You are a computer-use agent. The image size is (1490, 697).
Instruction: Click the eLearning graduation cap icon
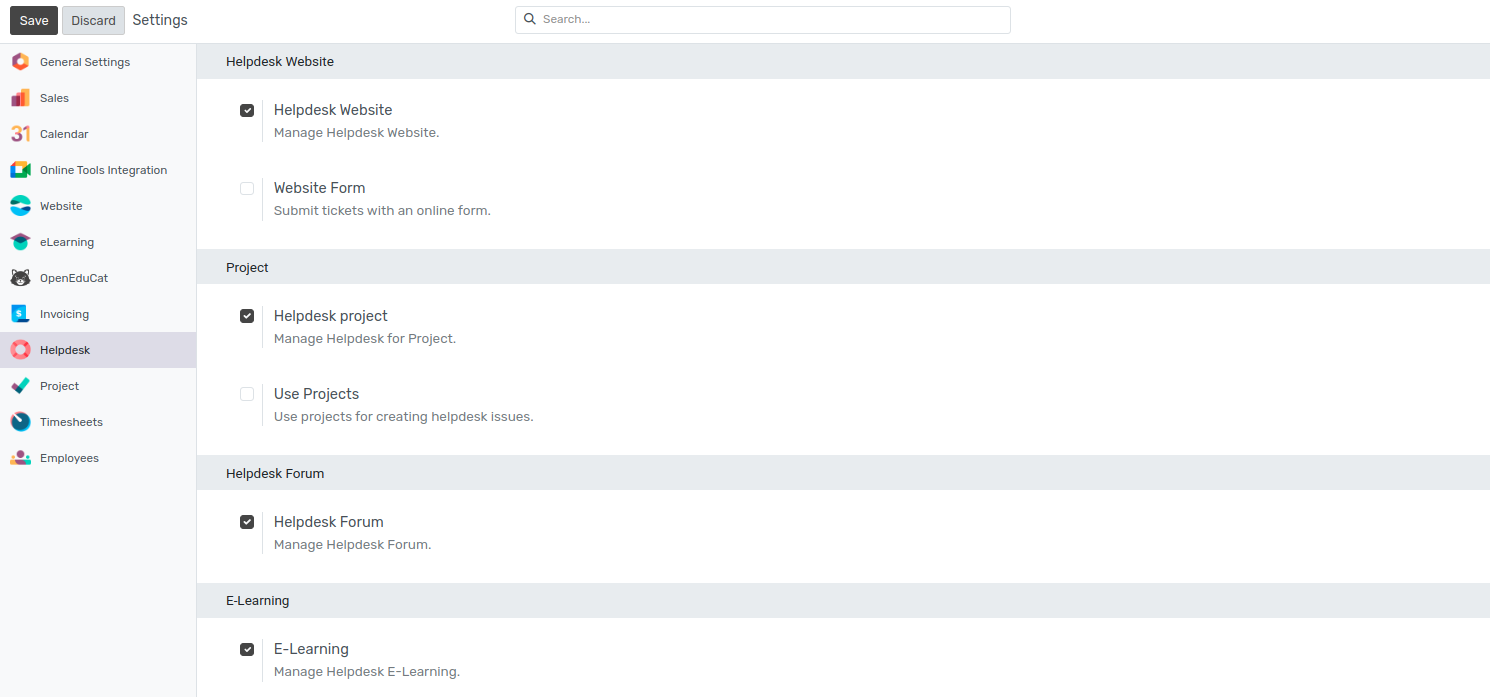[x=20, y=242]
